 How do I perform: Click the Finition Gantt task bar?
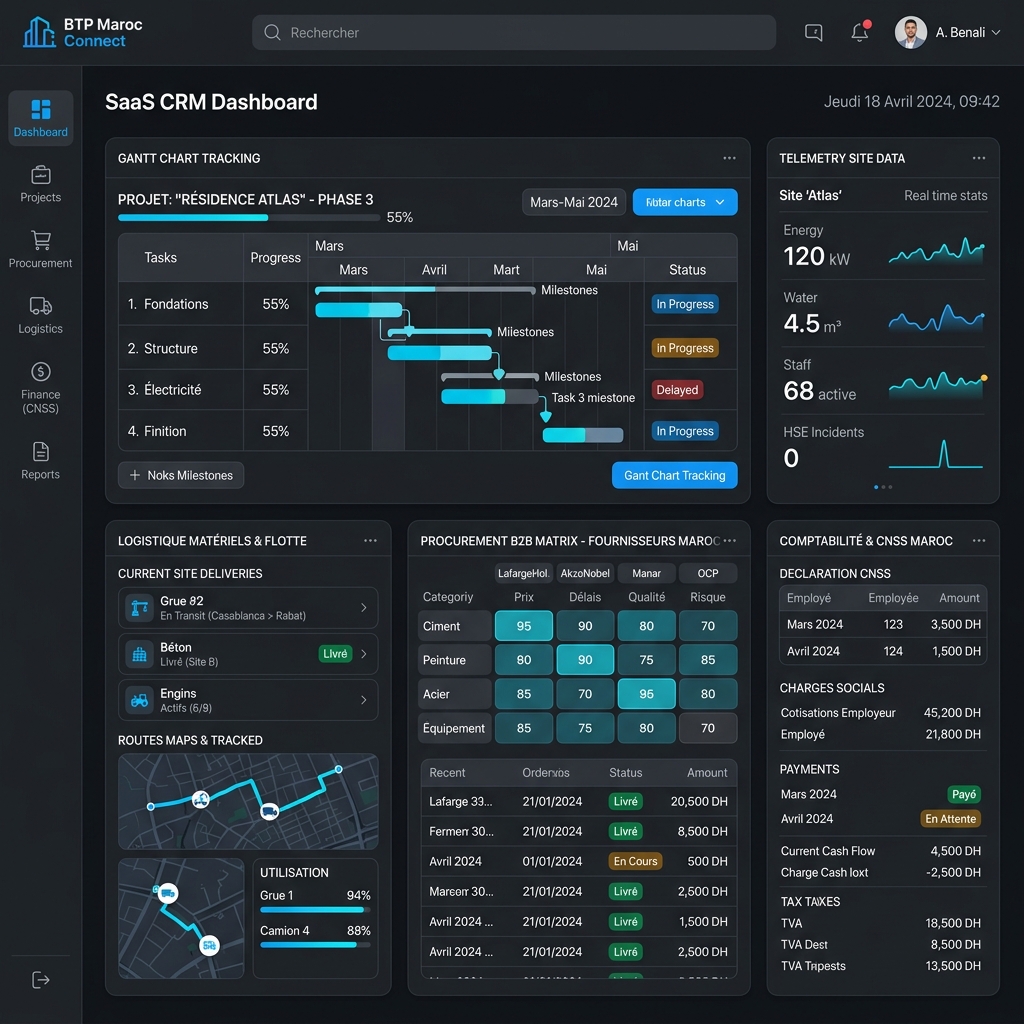point(583,435)
